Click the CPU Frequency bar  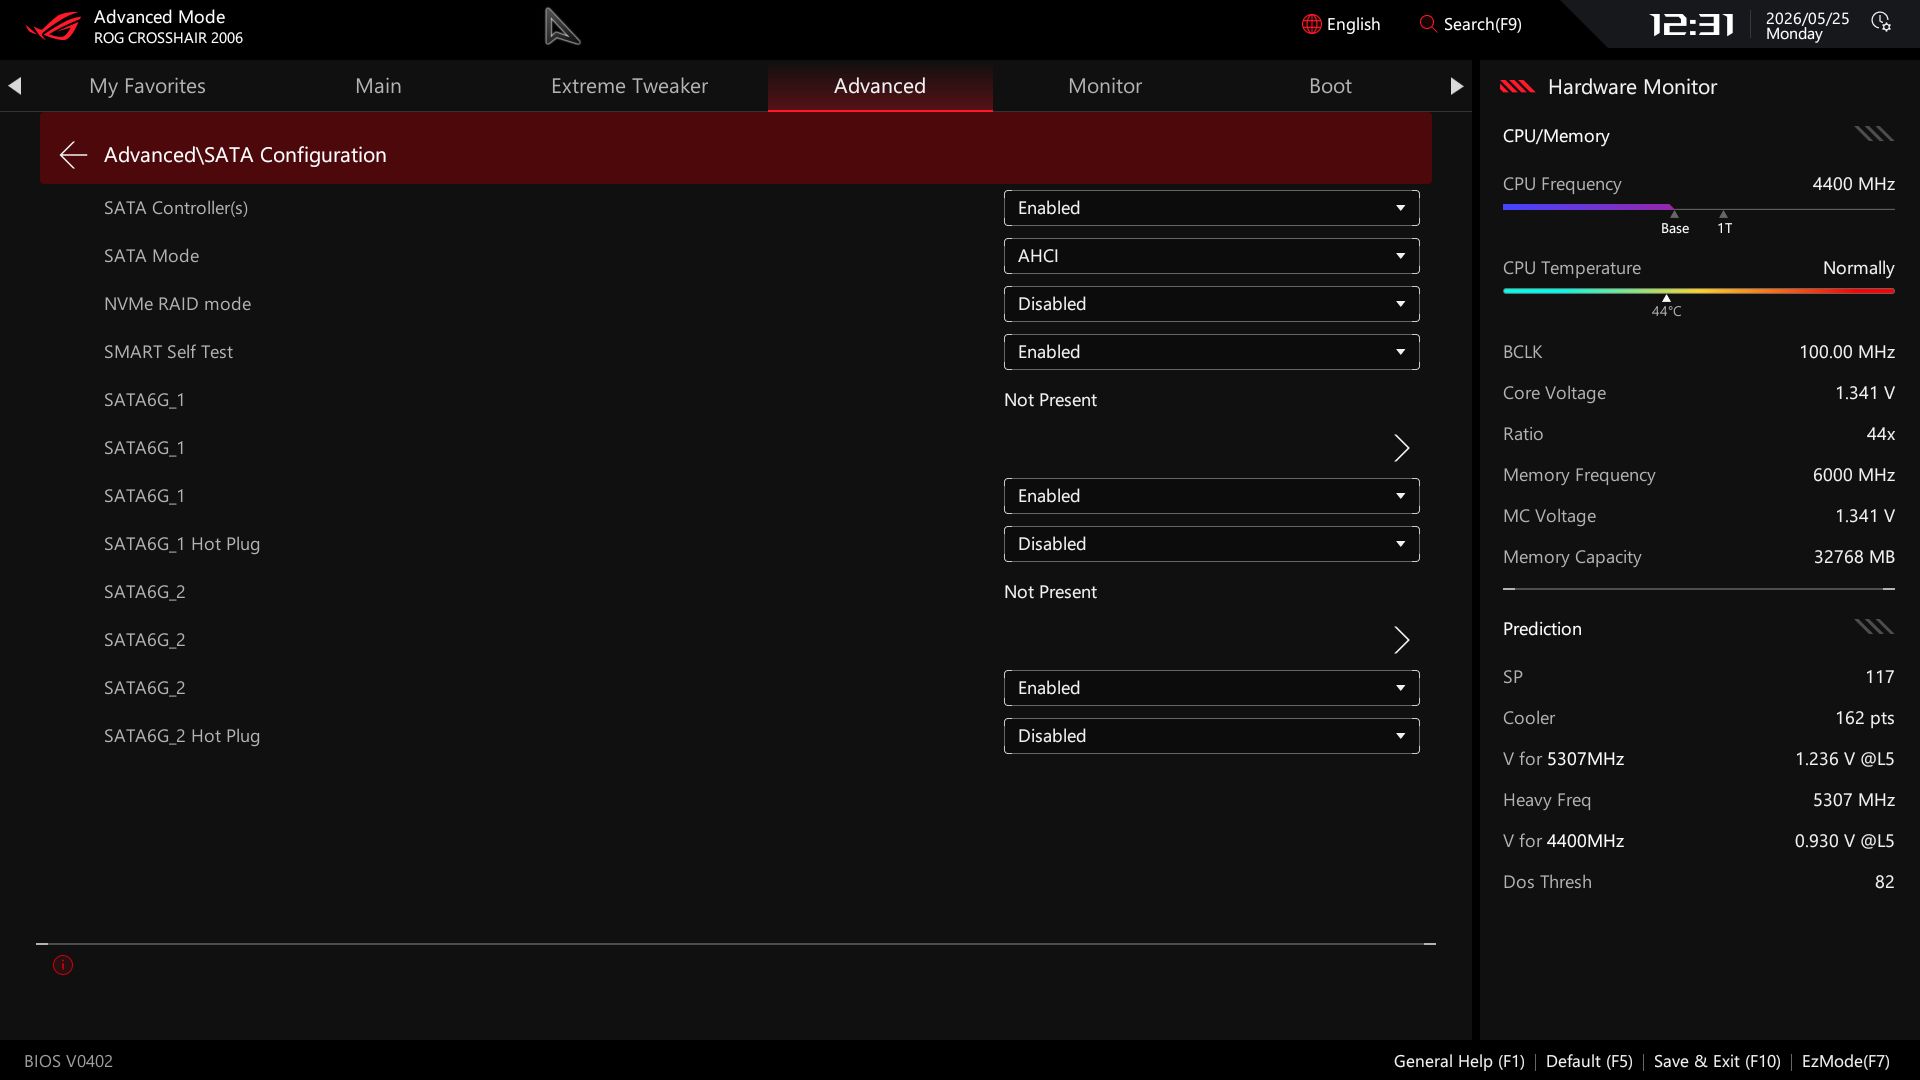coord(1698,208)
